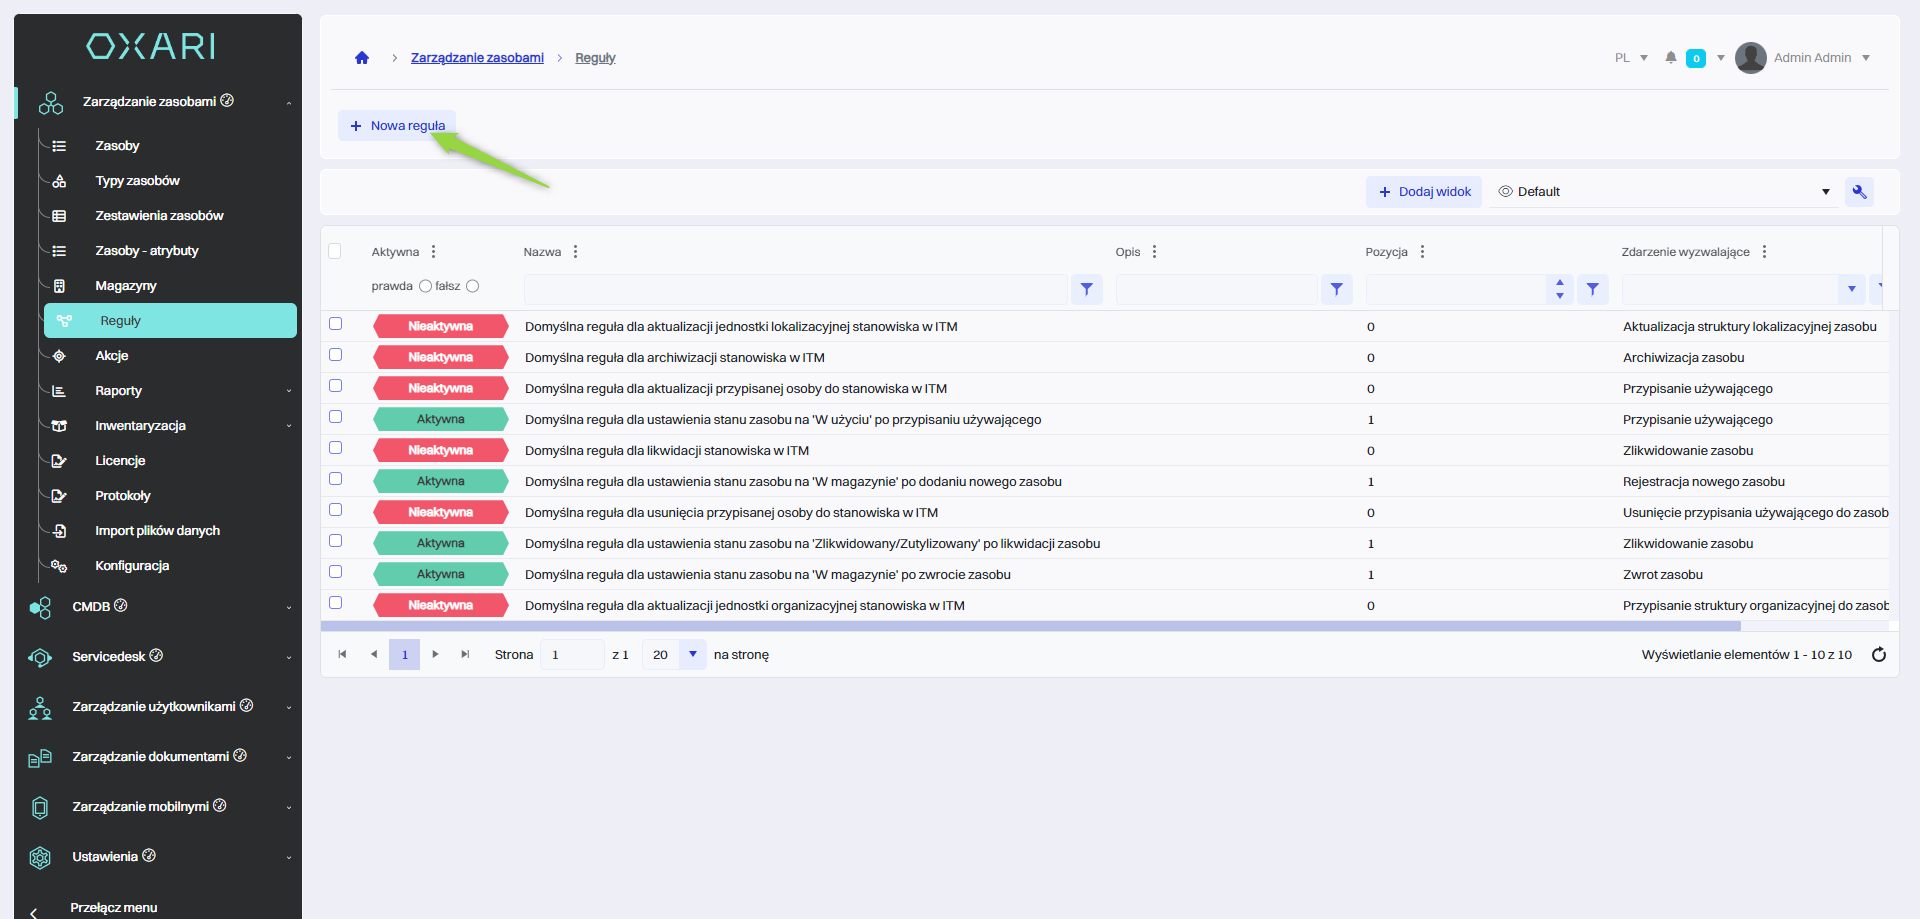Click the horizontal scrollbar under the table
This screenshot has height=919, width=1920.
[x=1030, y=626]
